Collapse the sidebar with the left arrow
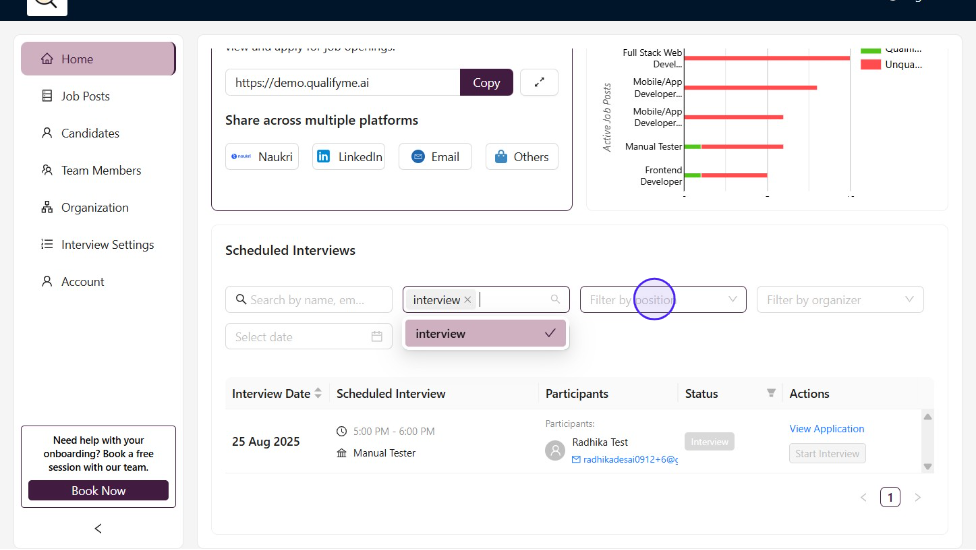The width and height of the screenshot is (976, 550). point(98,528)
